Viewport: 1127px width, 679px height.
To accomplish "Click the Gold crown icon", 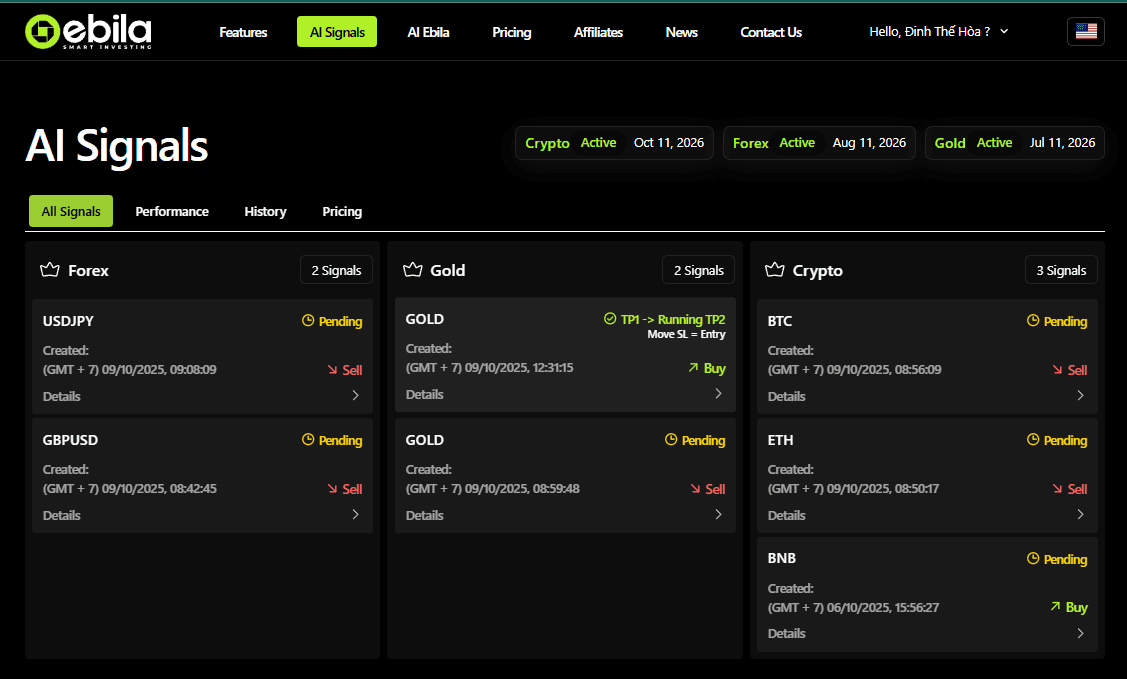I will pyautogui.click(x=412, y=270).
